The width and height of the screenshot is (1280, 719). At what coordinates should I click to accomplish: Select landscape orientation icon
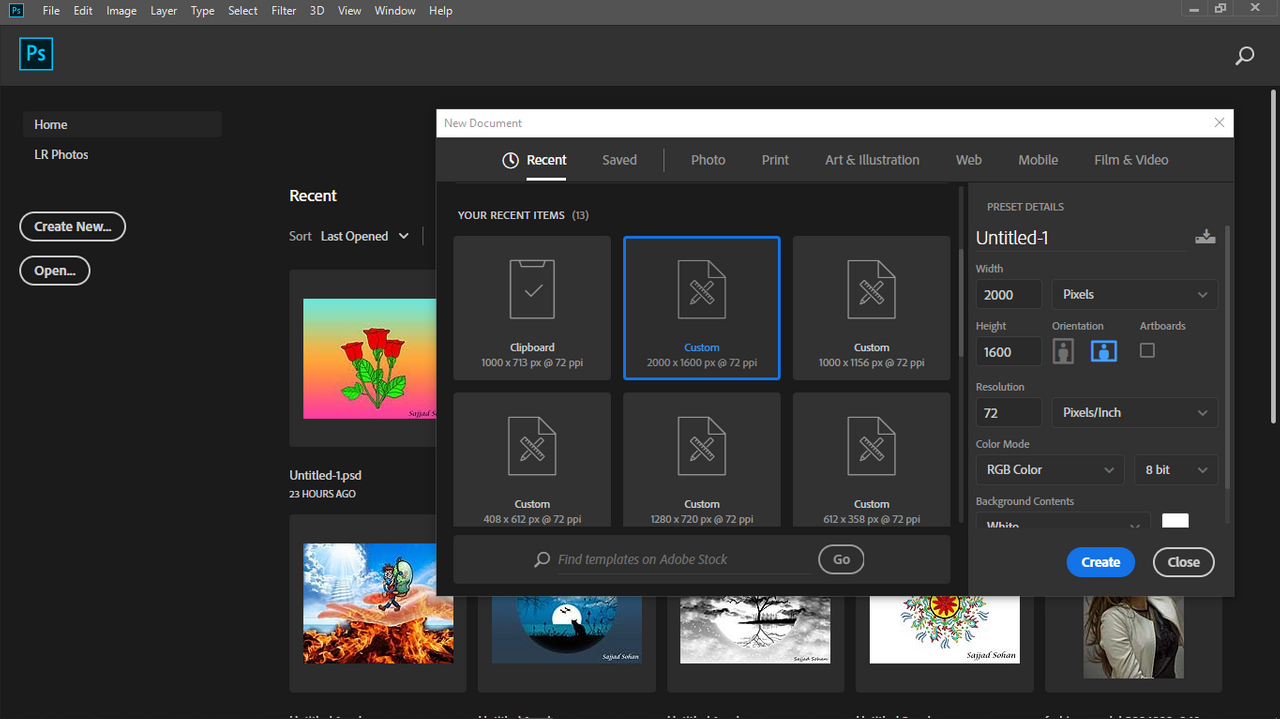(1104, 351)
